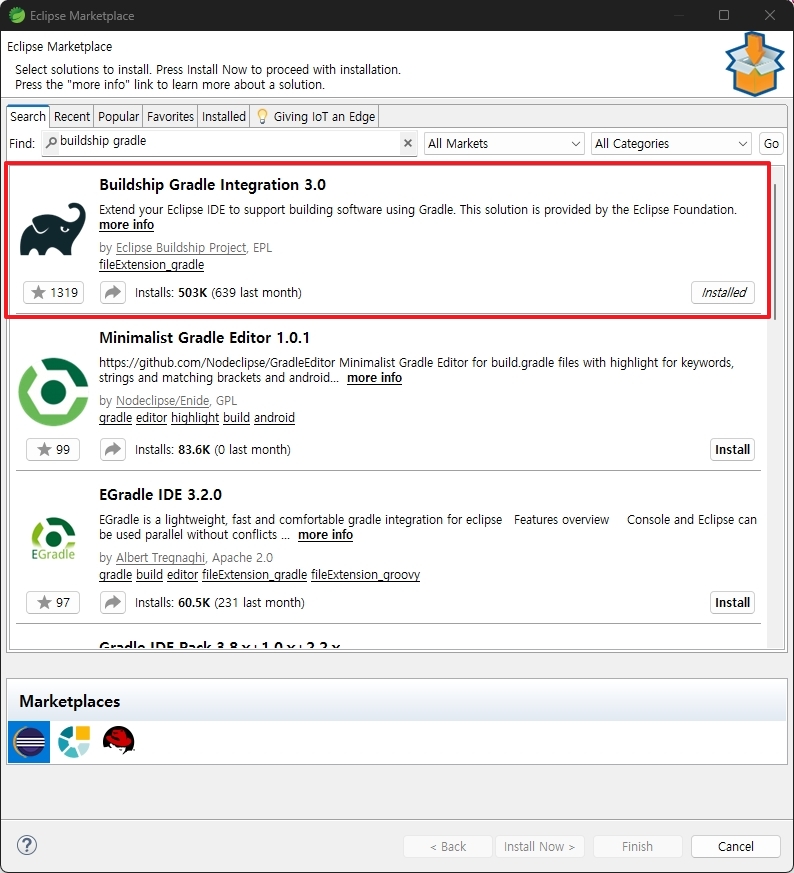The height and width of the screenshot is (873, 794).
Task: Click Installs: 503K text for Buildship
Action: 218,293
